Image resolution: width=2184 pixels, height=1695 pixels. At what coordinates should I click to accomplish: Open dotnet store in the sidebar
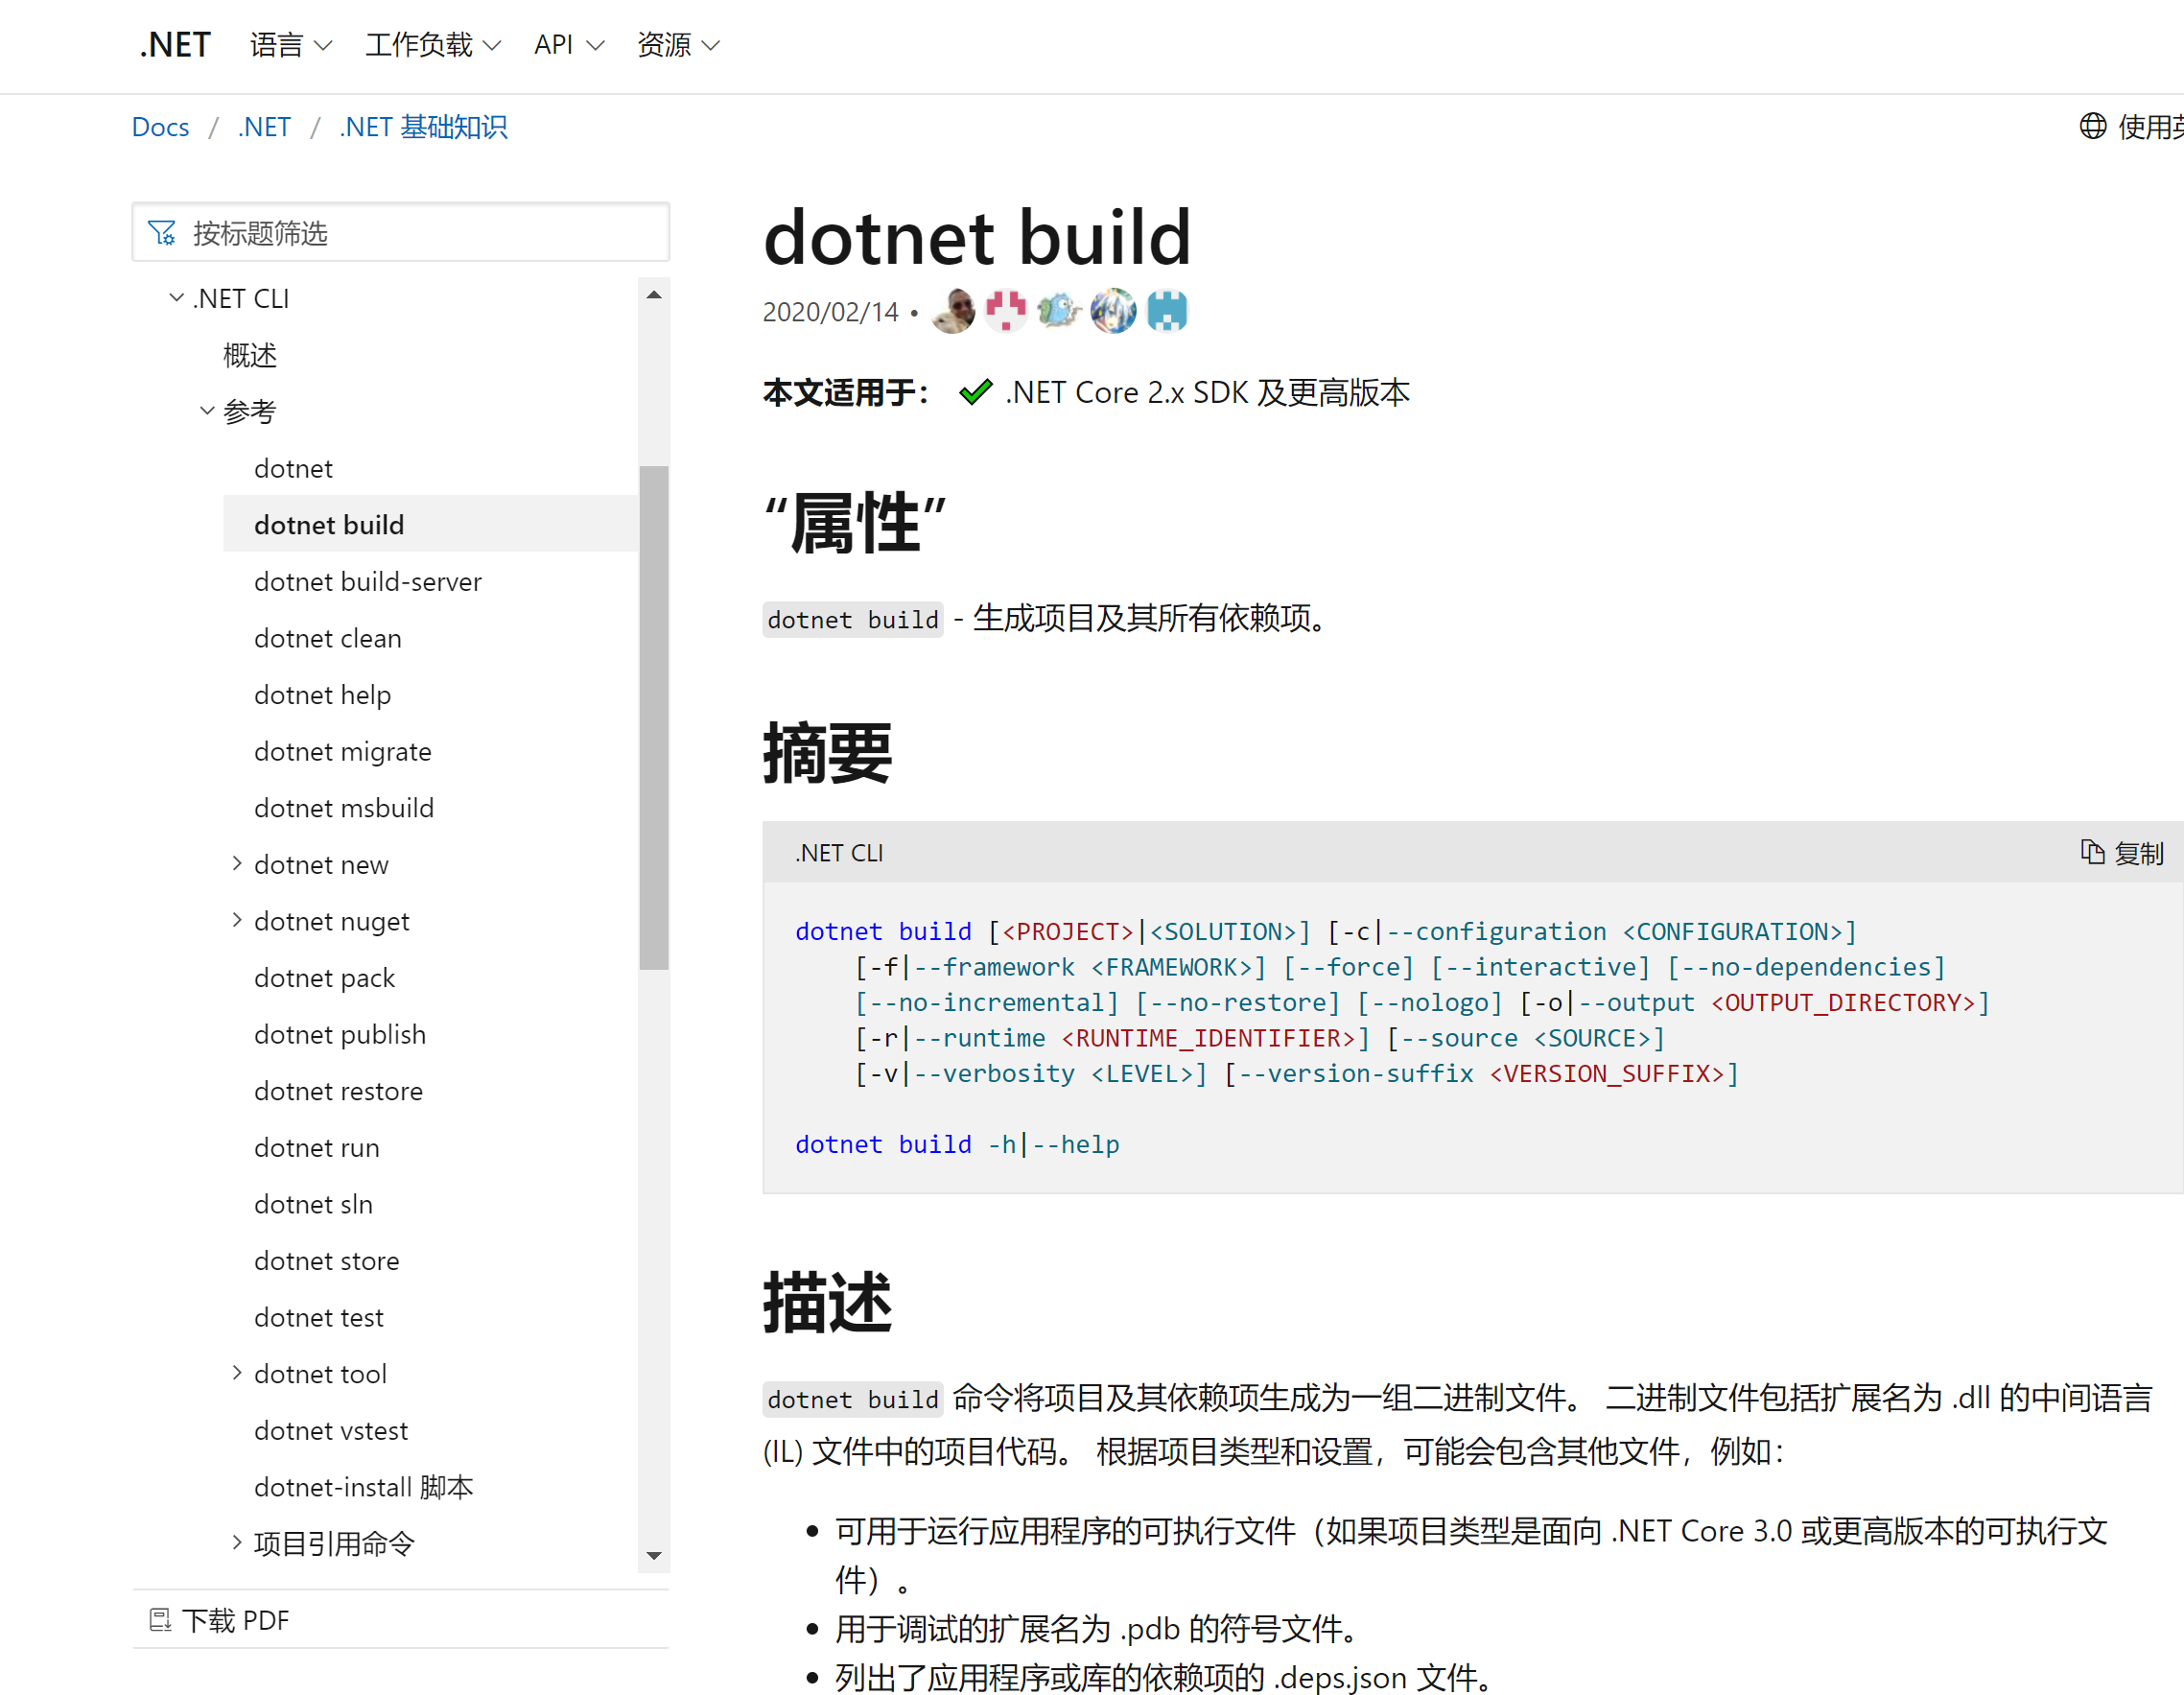coord(326,1261)
